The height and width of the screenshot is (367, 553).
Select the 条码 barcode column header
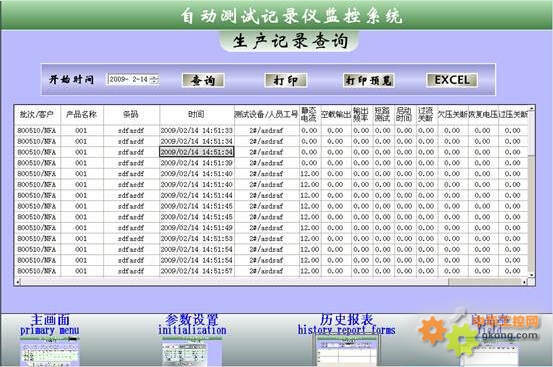pyautogui.click(x=132, y=115)
